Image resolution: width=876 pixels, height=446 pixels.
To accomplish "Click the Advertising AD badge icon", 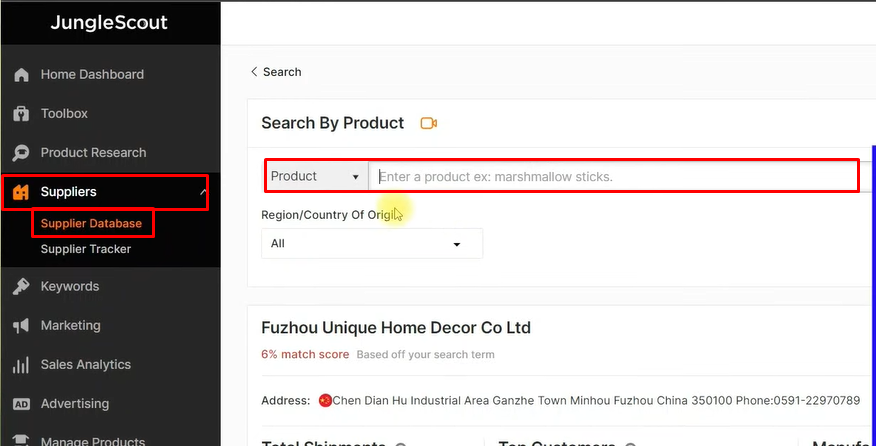I will coord(21,404).
